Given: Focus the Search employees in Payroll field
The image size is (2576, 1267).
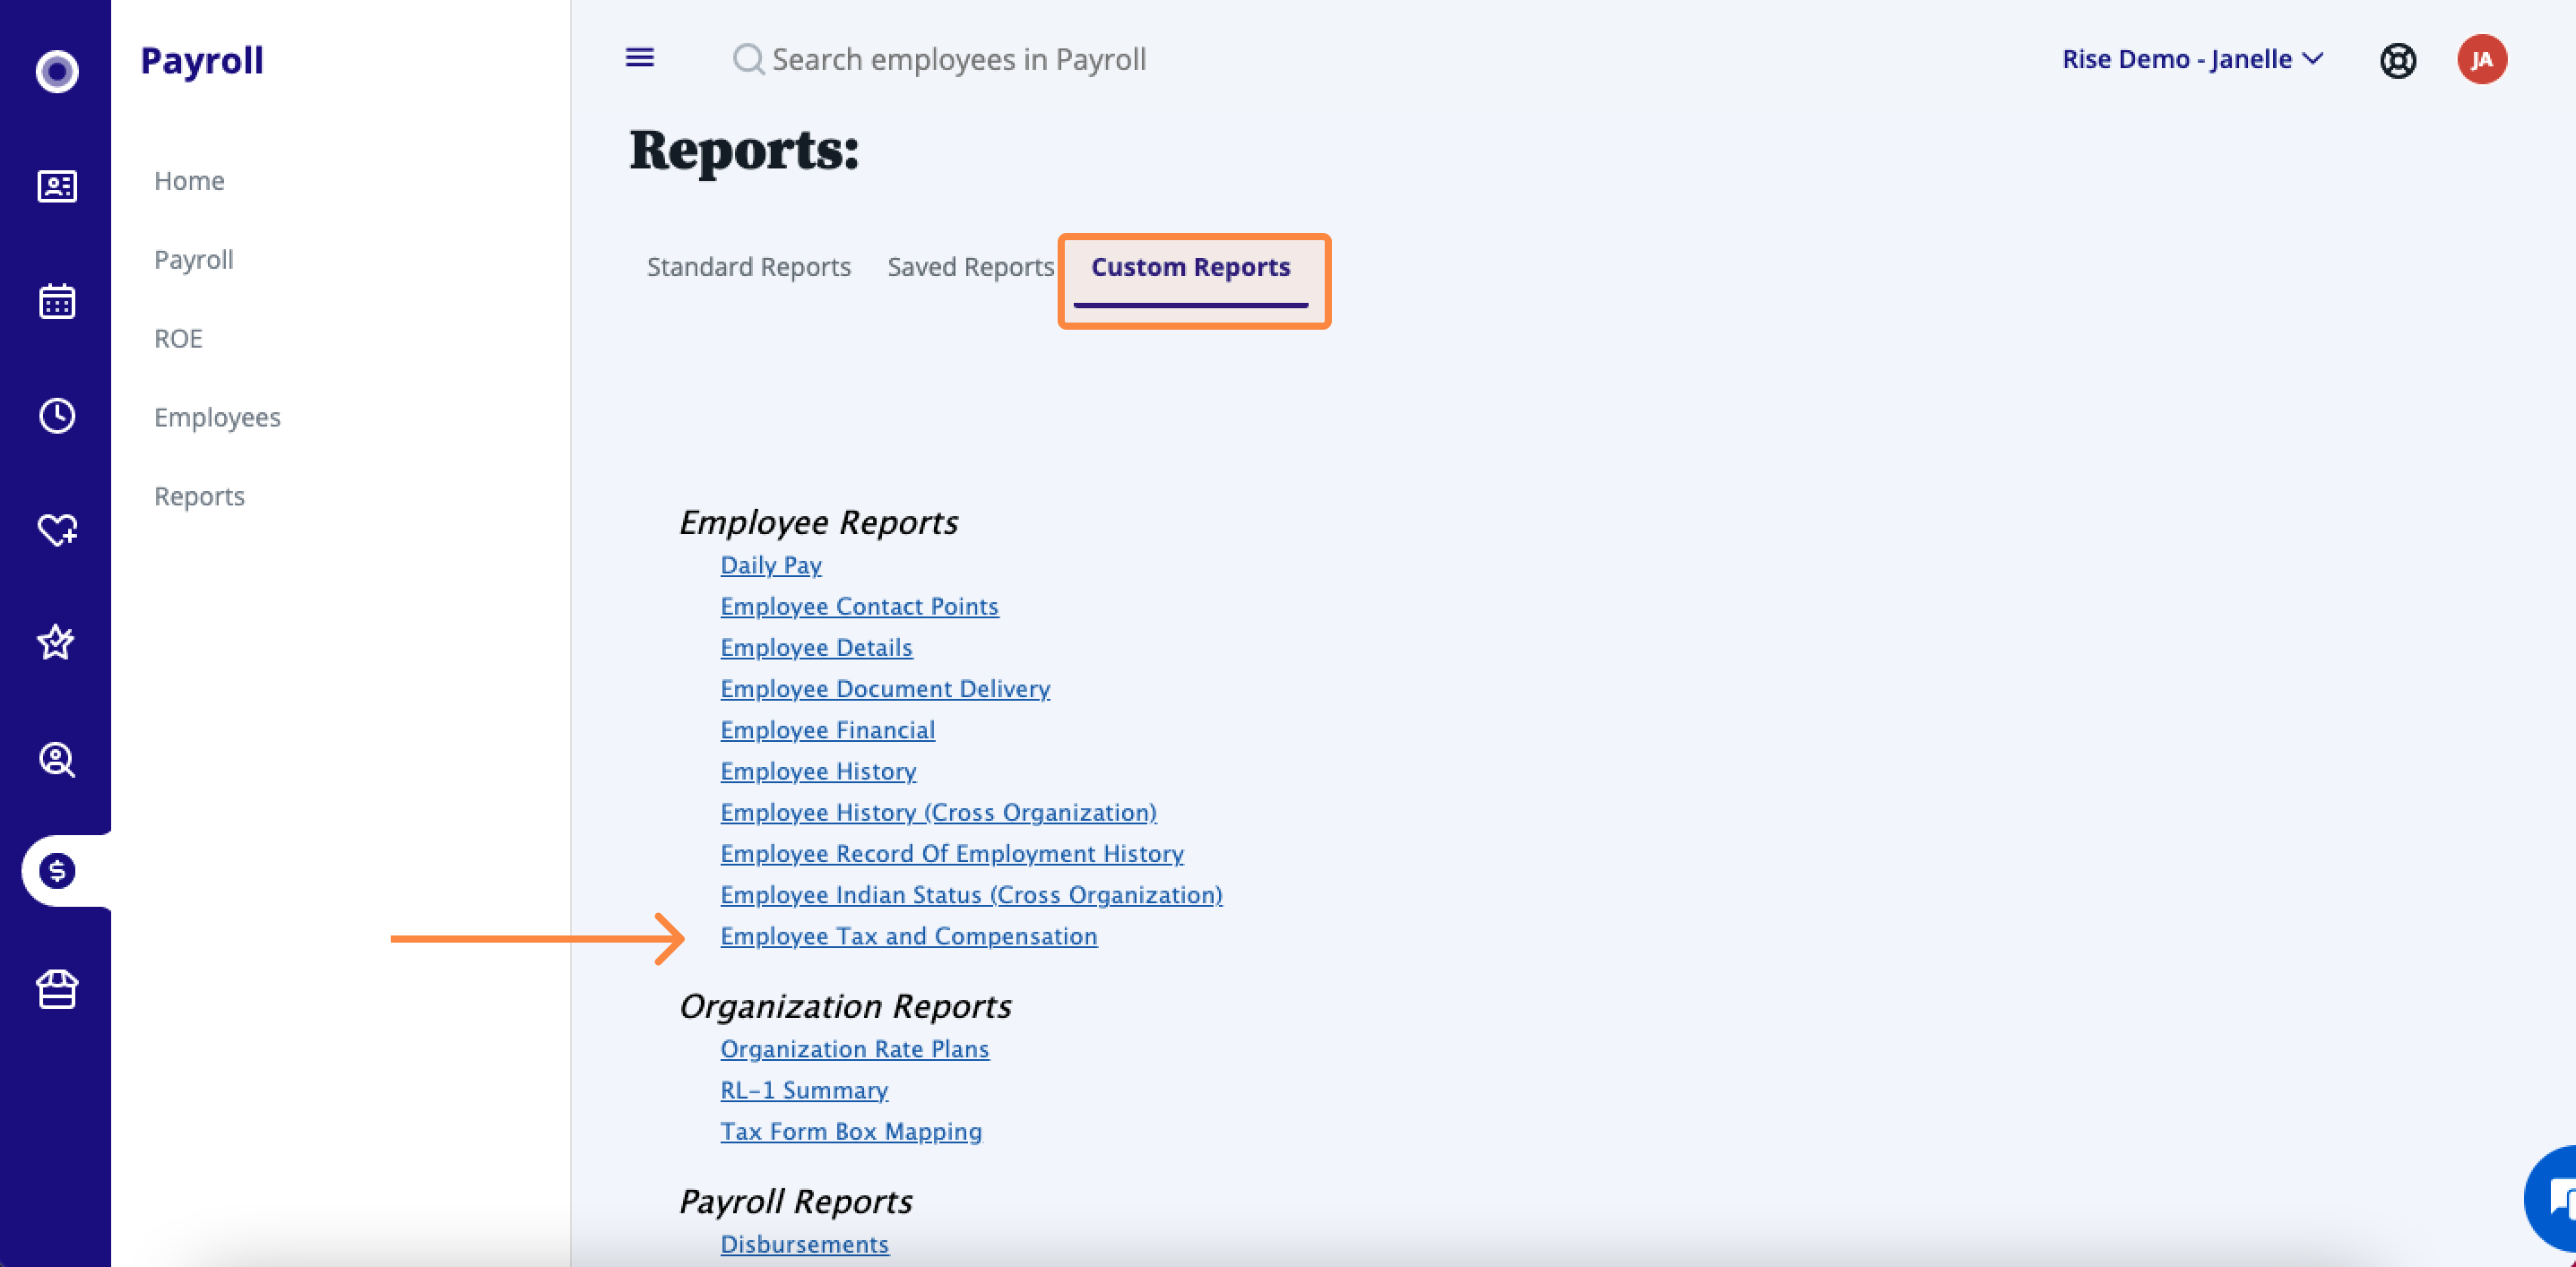Looking at the screenshot, I should pyautogui.click(x=958, y=60).
